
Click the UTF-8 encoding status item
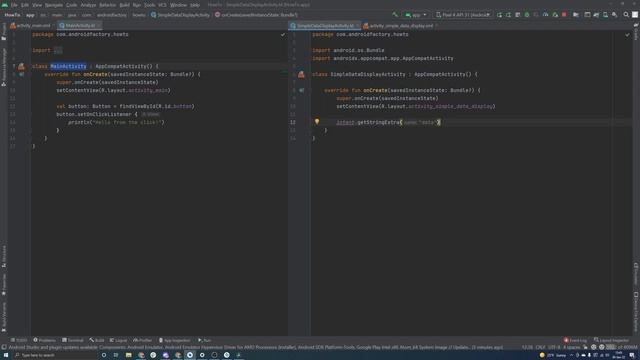click(554, 347)
